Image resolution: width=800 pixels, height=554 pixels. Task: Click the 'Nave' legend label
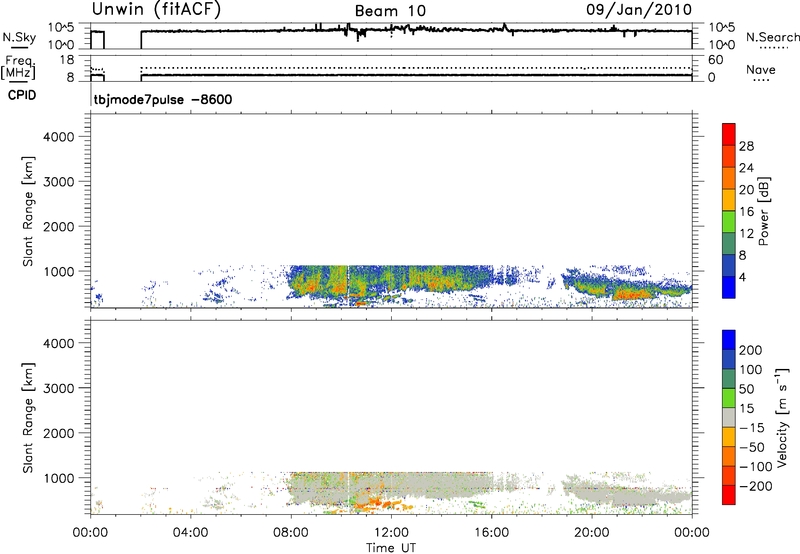pyautogui.click(x=761, y=70)
